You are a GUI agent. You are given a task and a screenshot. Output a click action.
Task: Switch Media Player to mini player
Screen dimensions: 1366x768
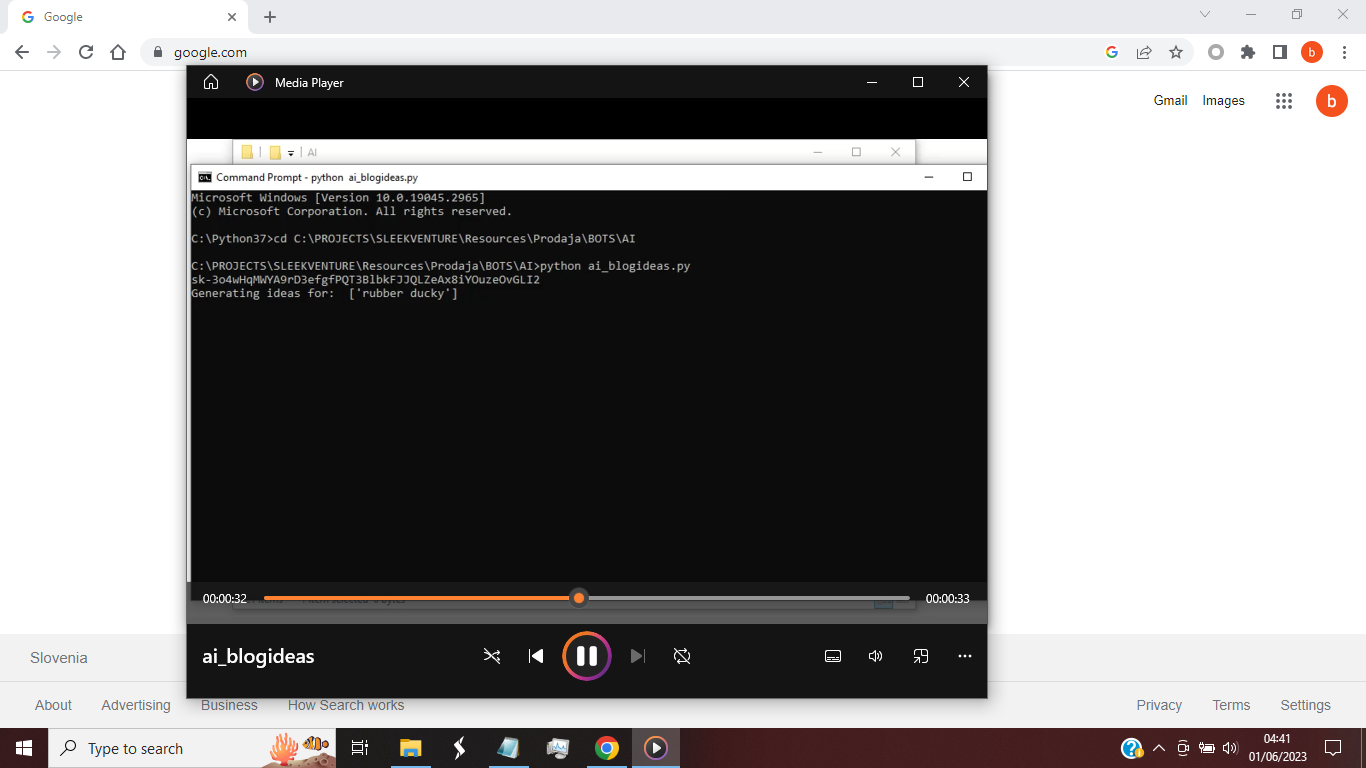click(921, 656)
